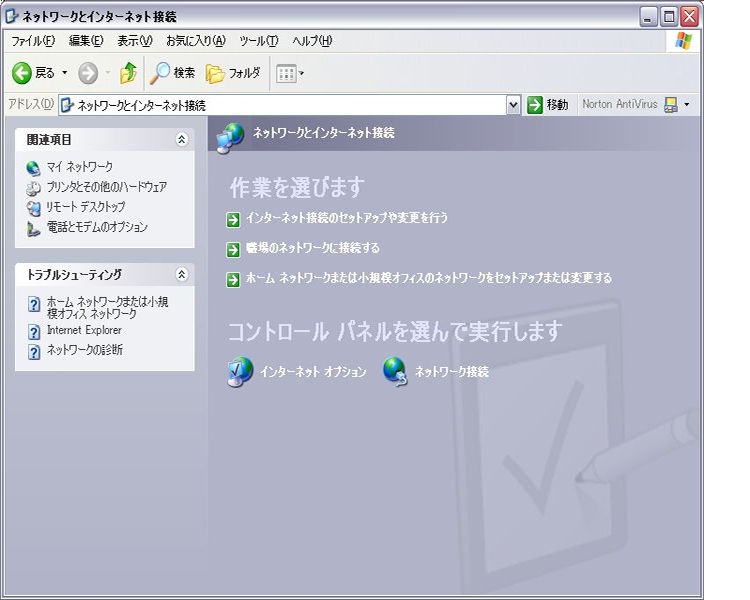
Task: Click the green Go (移動) arrow icon
Action: pyautogui.click(x=534, y=104)
